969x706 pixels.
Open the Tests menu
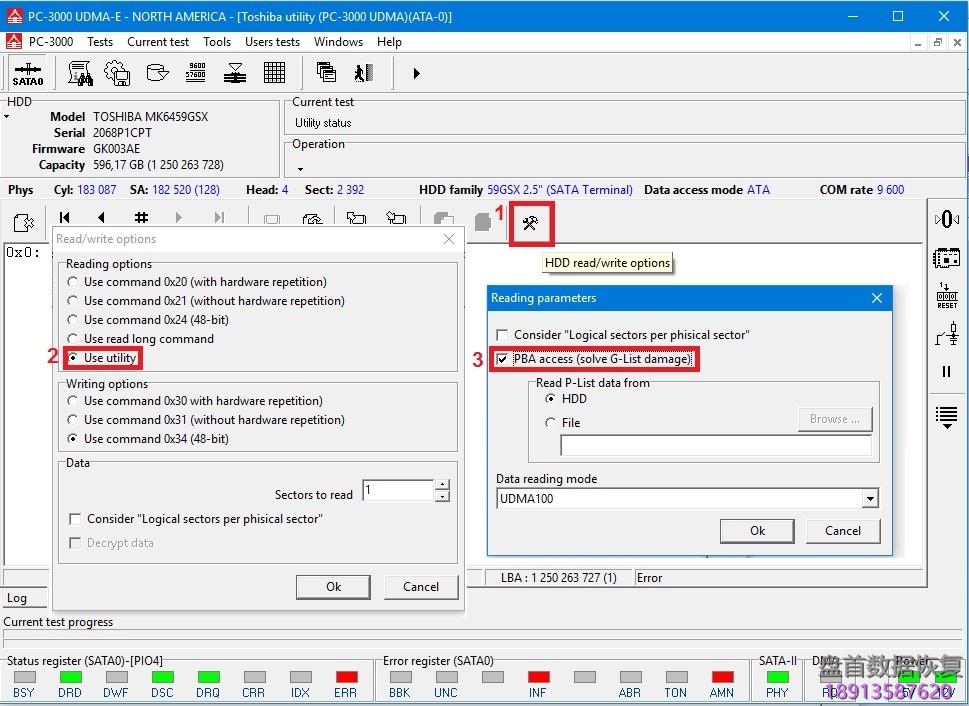(100, 42)
